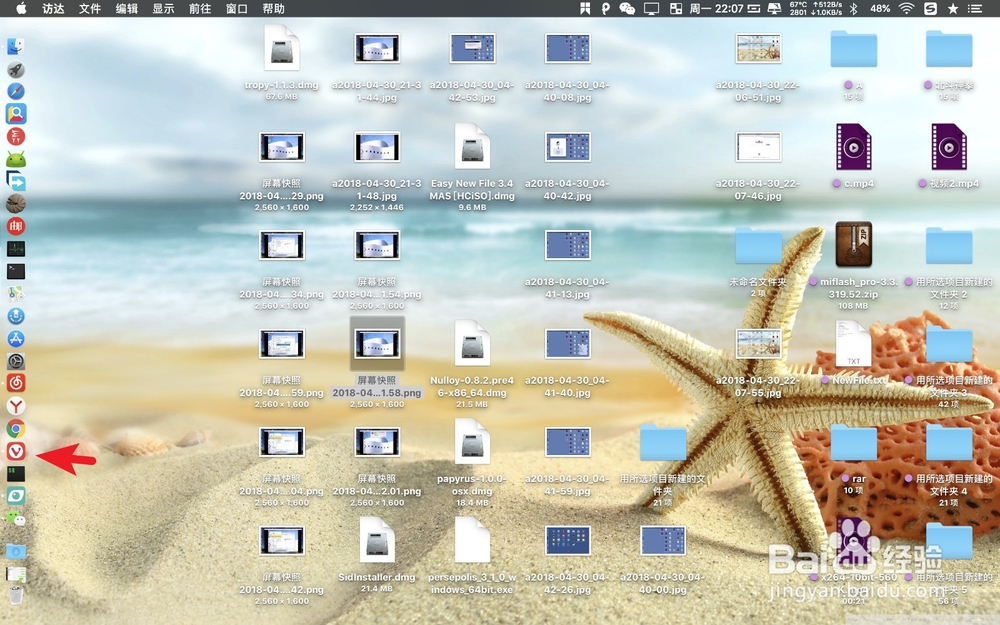Click the display monitor icon in menu bar
This screenshot has width=1000, height=625.
click(651, 8)
